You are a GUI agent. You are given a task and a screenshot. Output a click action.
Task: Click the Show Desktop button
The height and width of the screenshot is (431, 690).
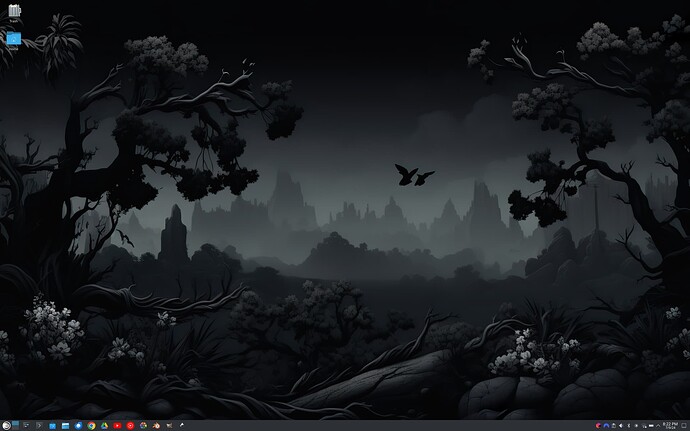[684, 425]
